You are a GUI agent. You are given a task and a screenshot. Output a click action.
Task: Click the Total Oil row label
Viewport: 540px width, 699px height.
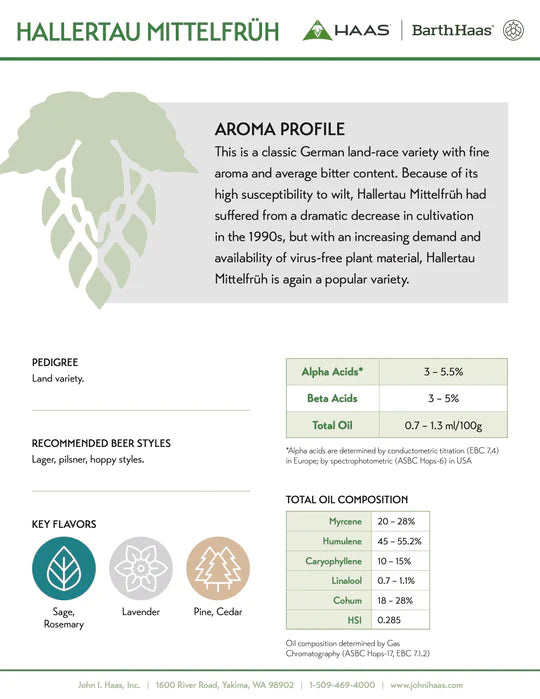(332, 425)
